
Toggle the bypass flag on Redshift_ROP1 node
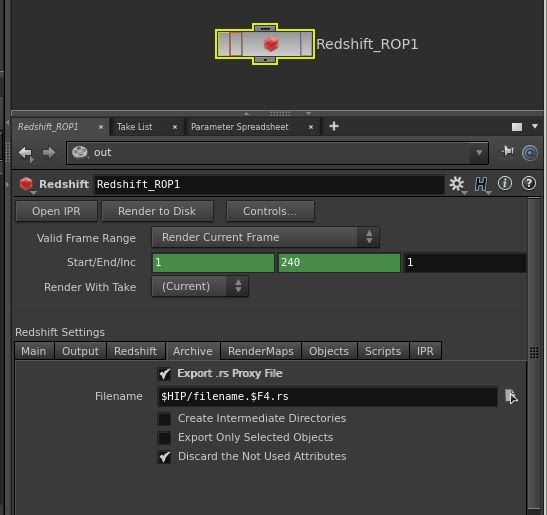coord(235,44)
